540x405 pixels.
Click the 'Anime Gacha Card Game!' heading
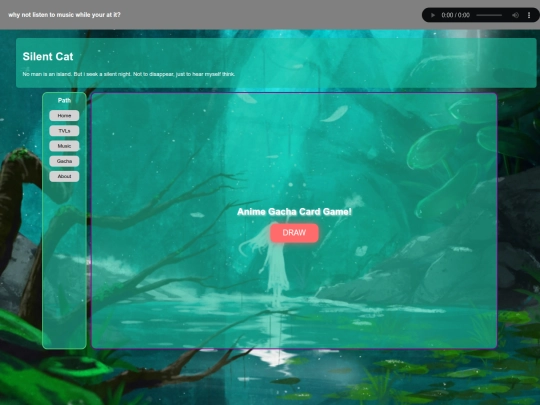pos(294,211)
